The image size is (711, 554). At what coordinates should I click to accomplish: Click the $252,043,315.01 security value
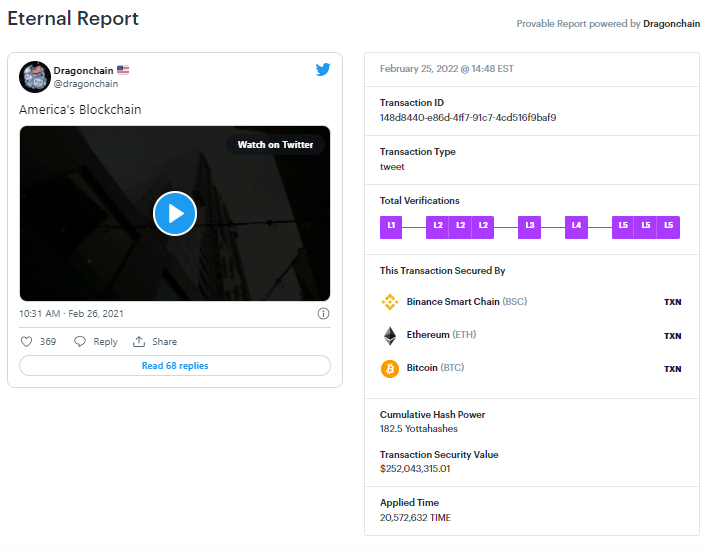pyautogui.click(x=415, y=469)
